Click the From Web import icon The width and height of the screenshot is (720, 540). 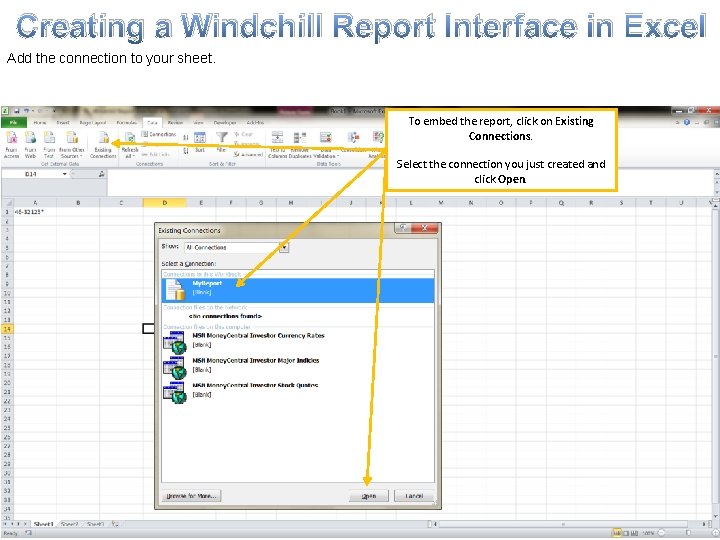pyautogui.click(x=30, y=144)
